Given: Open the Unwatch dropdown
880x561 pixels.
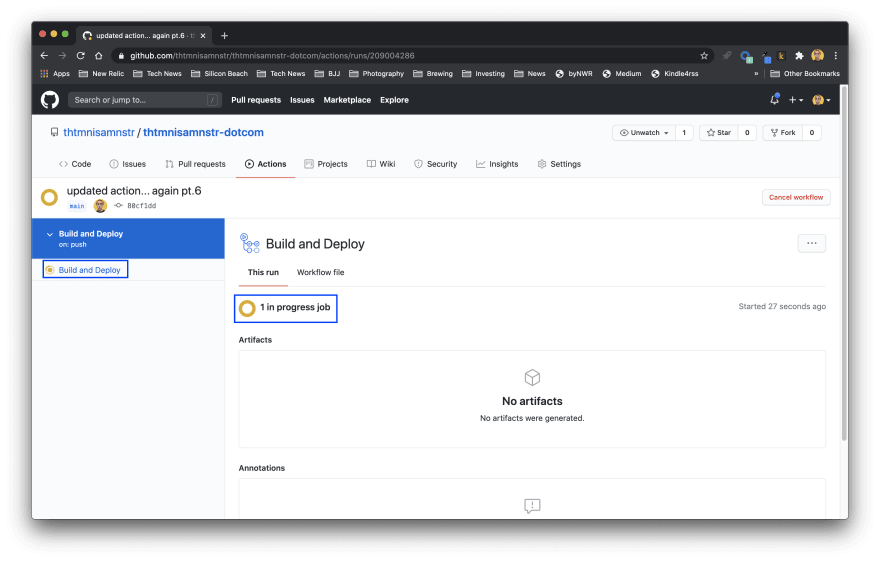Looking at the screenshot, I should pyautogui.click(x=644, y=133).
